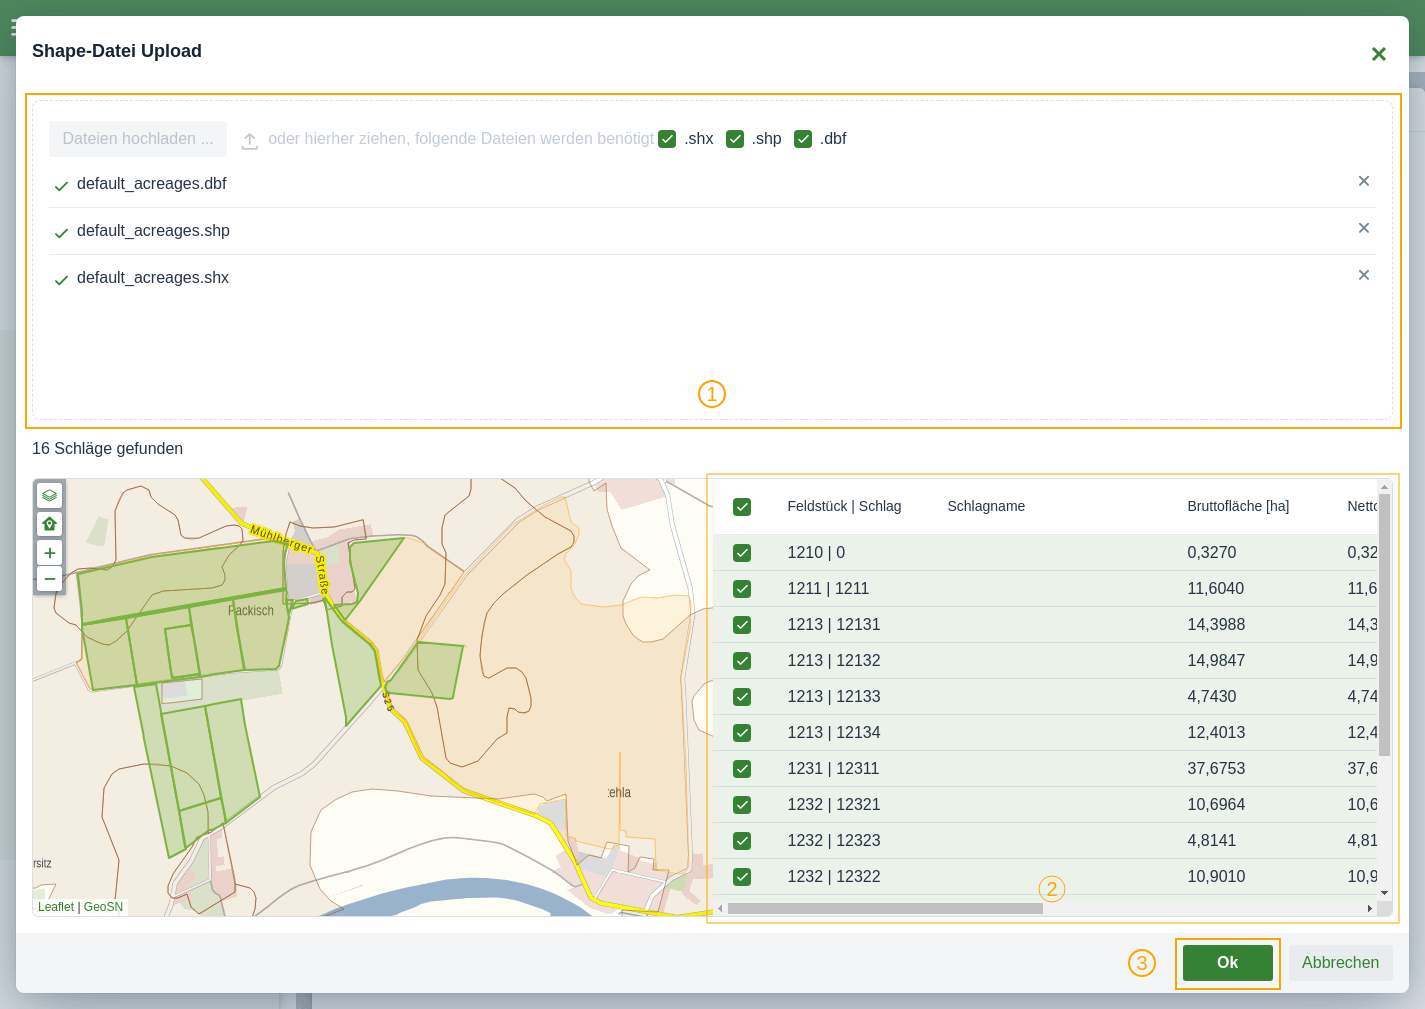1425x1009 pixels.
Task: Click the Dateien hochladen button
Action: 138,139
